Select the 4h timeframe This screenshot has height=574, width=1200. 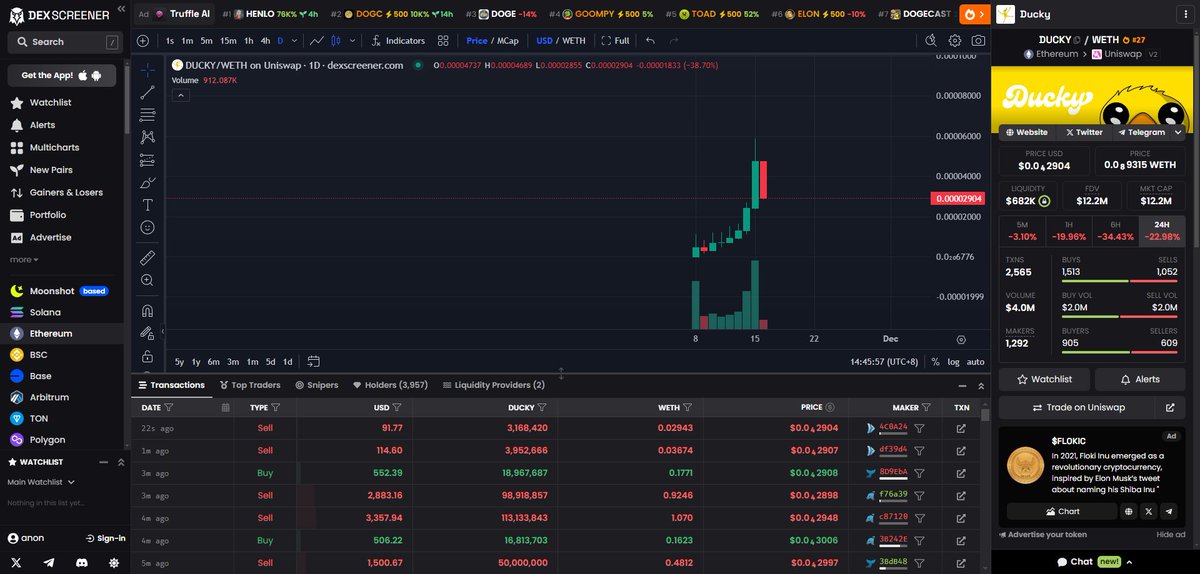click(x=265, y=41)
